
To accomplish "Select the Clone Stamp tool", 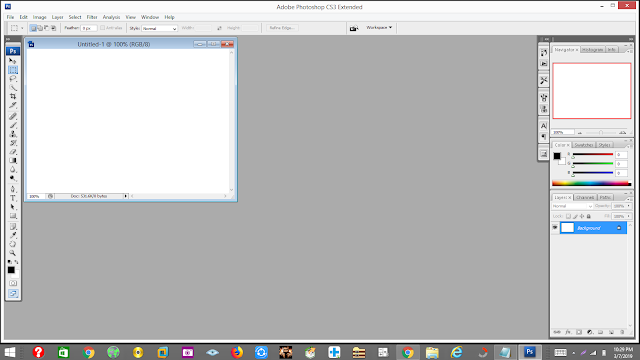I will (13, 134).
